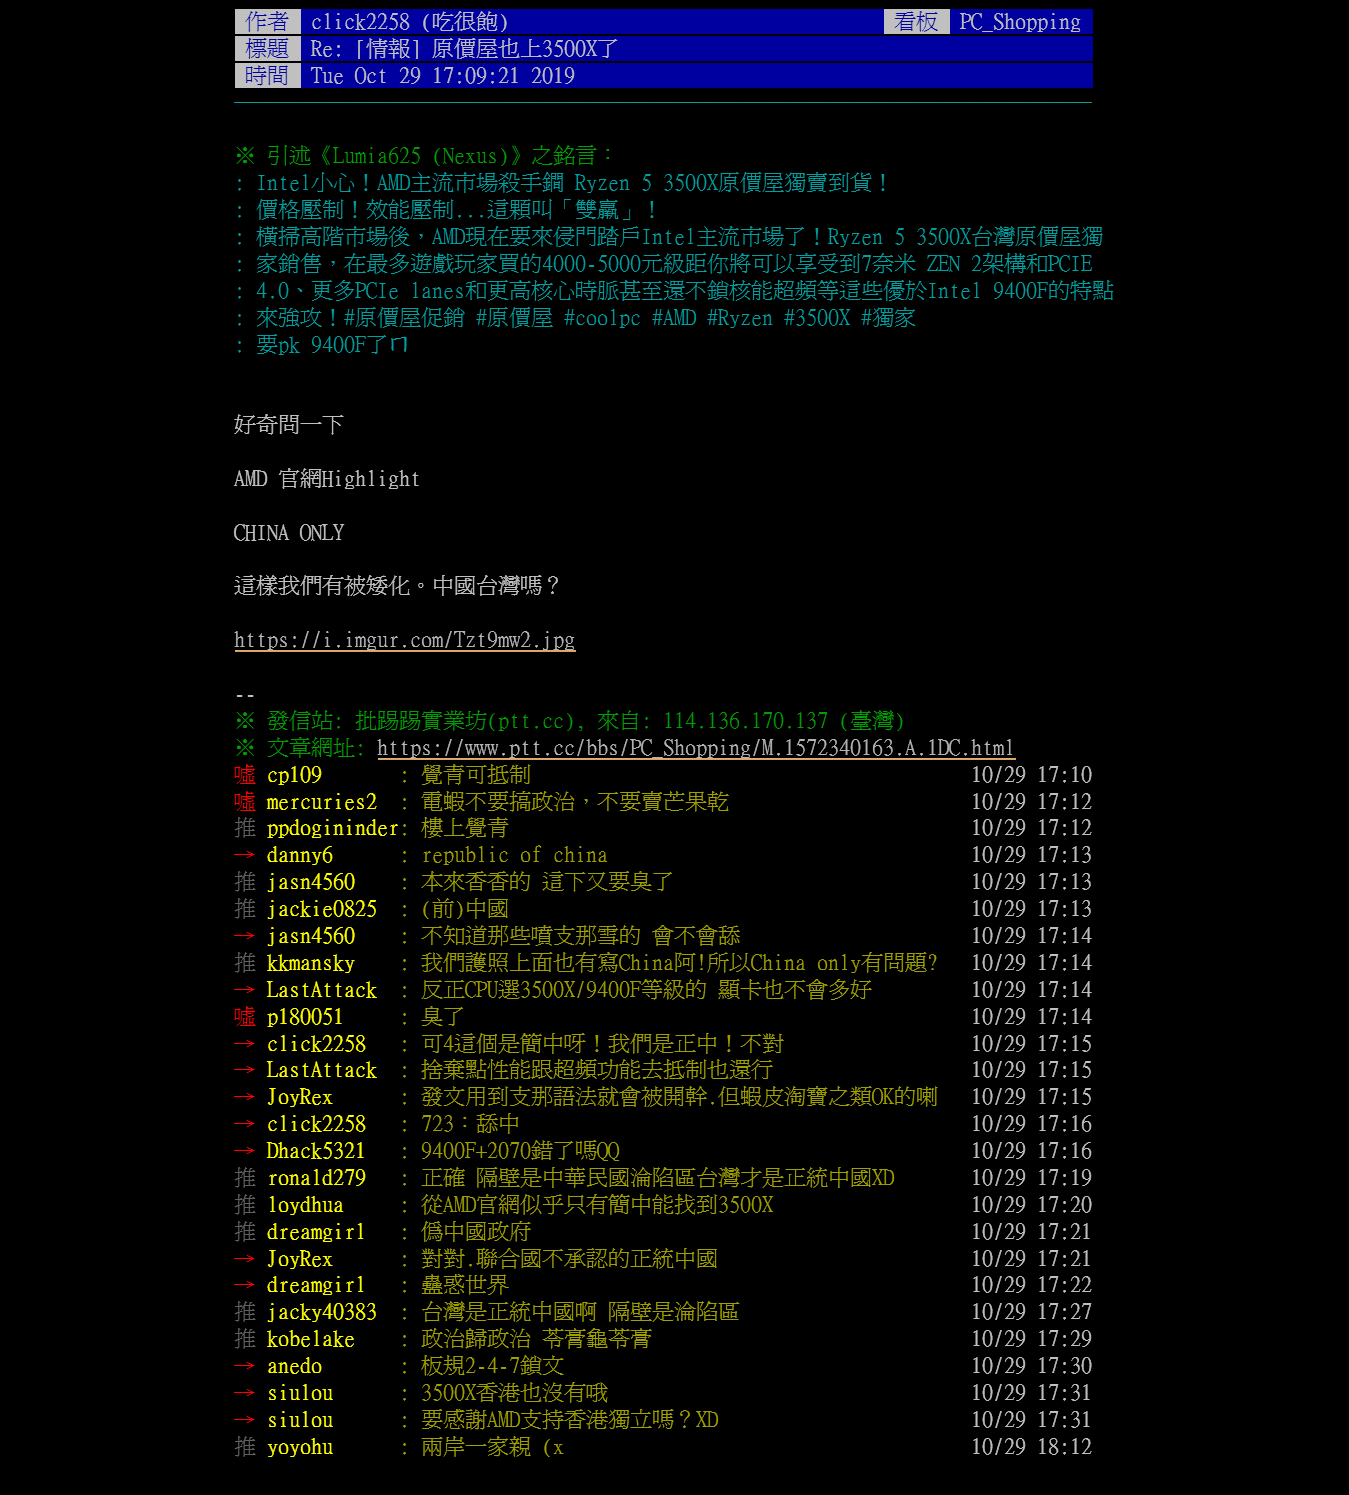Click the timestamp Tue Oct 29 17:09:21 2019
Image resolution: width=1349 pixels, height=1495 pixels.
click(442, 76)
